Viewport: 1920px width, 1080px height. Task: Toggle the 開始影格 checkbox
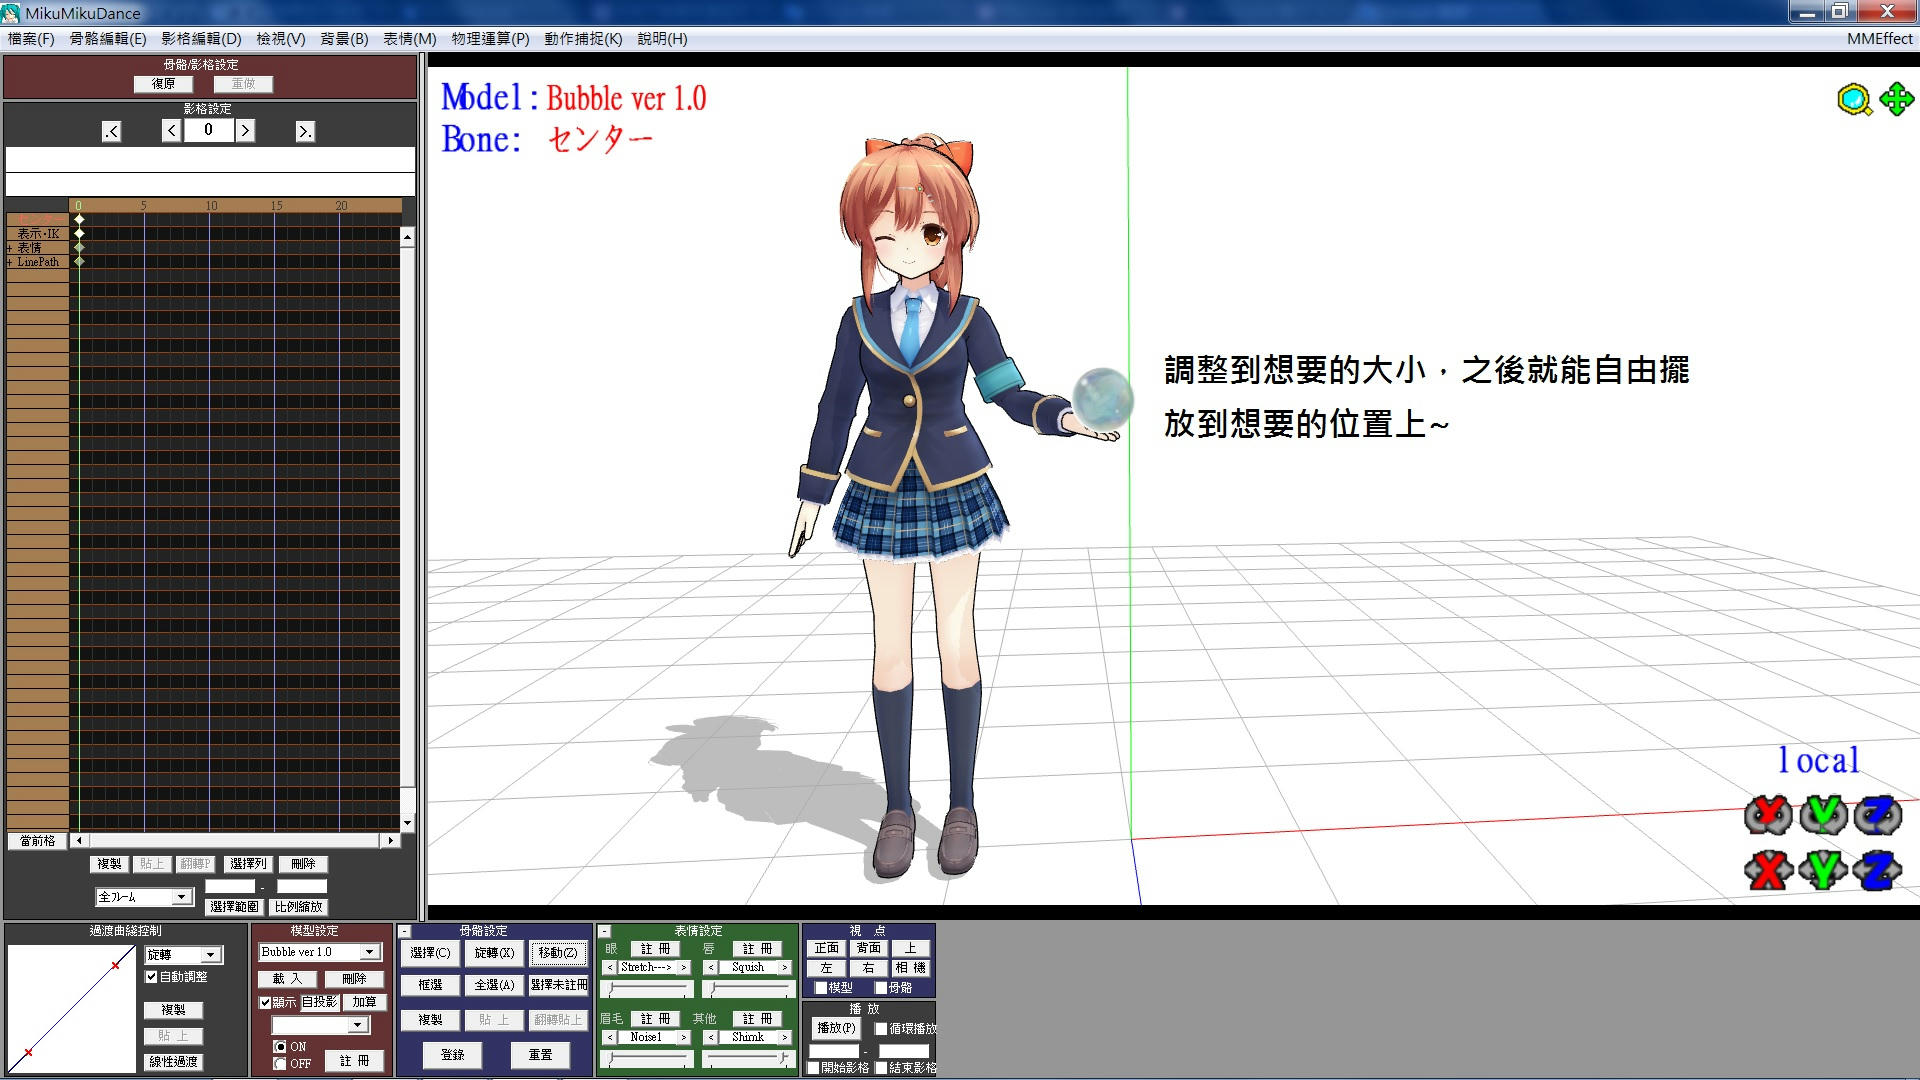click(x=813, y=1068)
